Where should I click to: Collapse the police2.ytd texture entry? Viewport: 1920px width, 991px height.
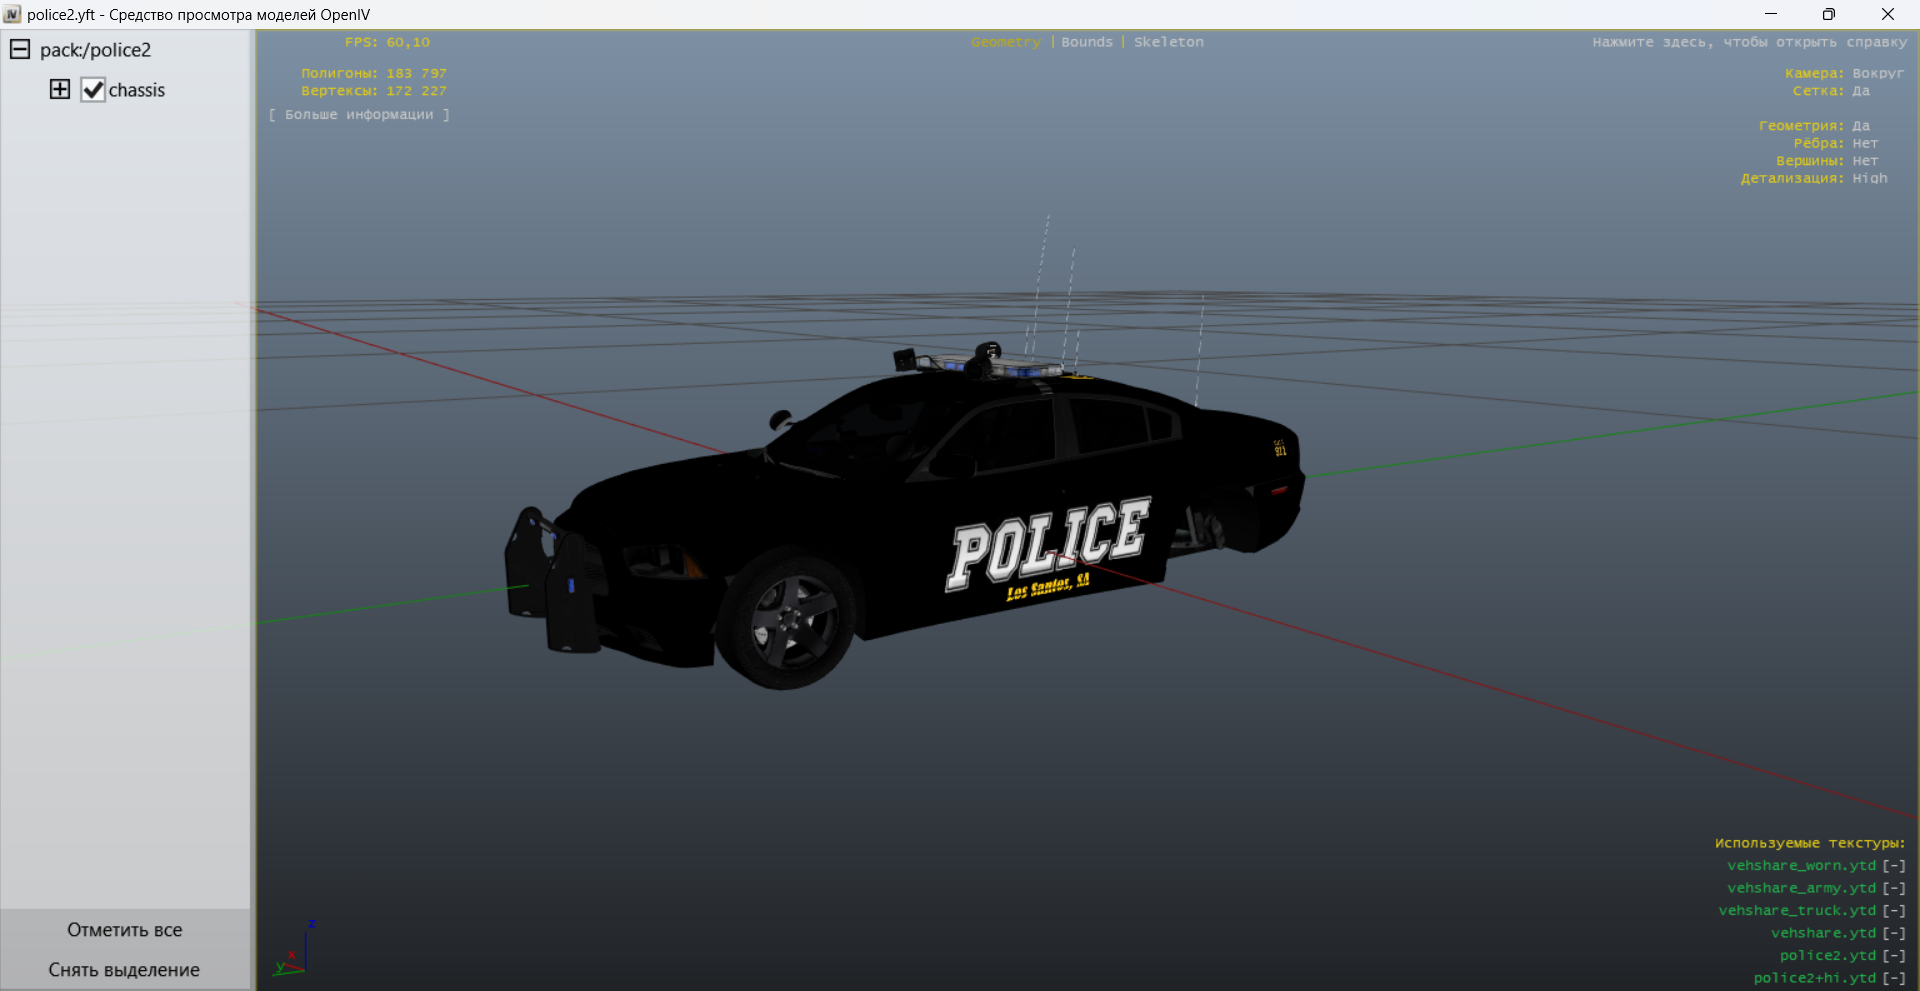[1894, 956]
